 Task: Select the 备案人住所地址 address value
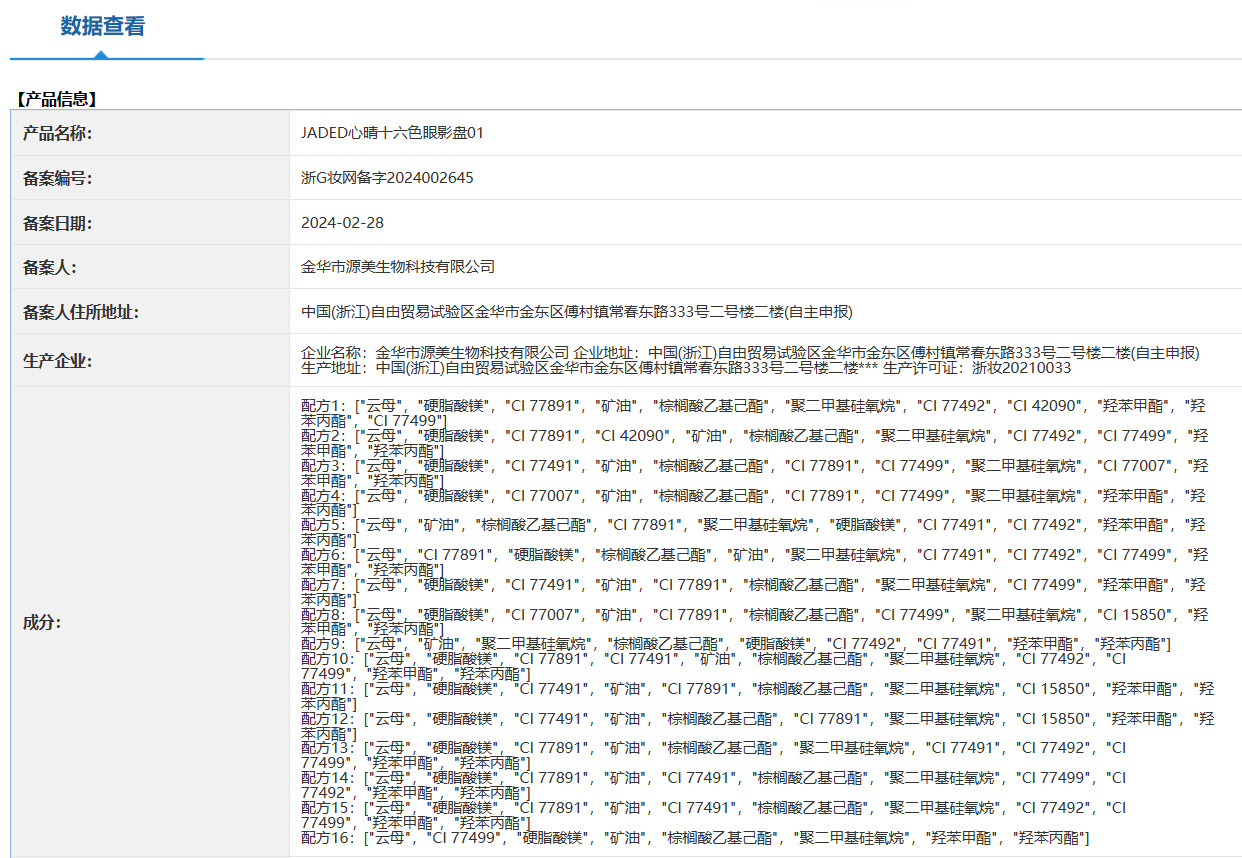[577, 312]
